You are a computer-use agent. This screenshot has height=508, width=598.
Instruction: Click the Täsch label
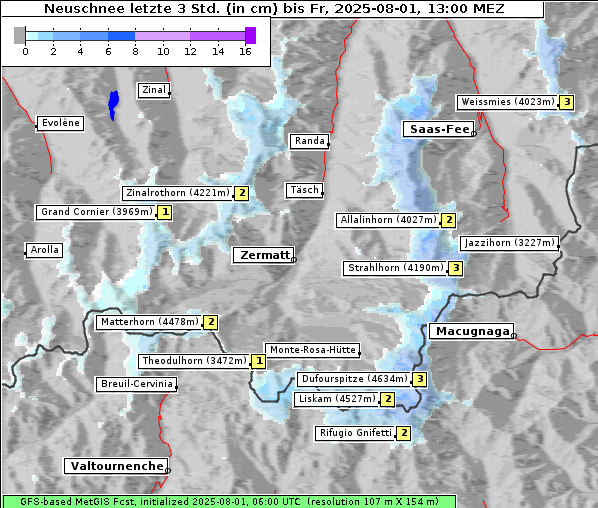[304, 190]
